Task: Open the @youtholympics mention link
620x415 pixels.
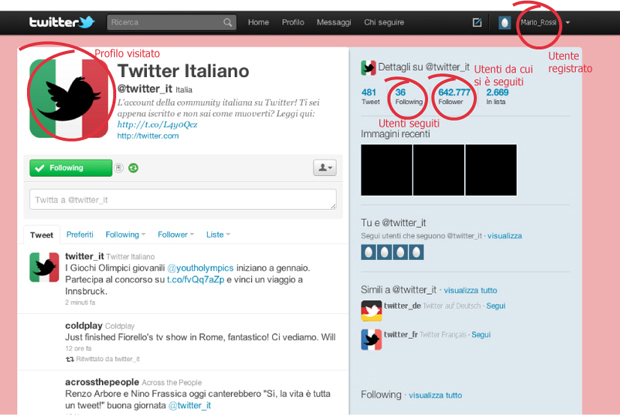Action: 200,268
